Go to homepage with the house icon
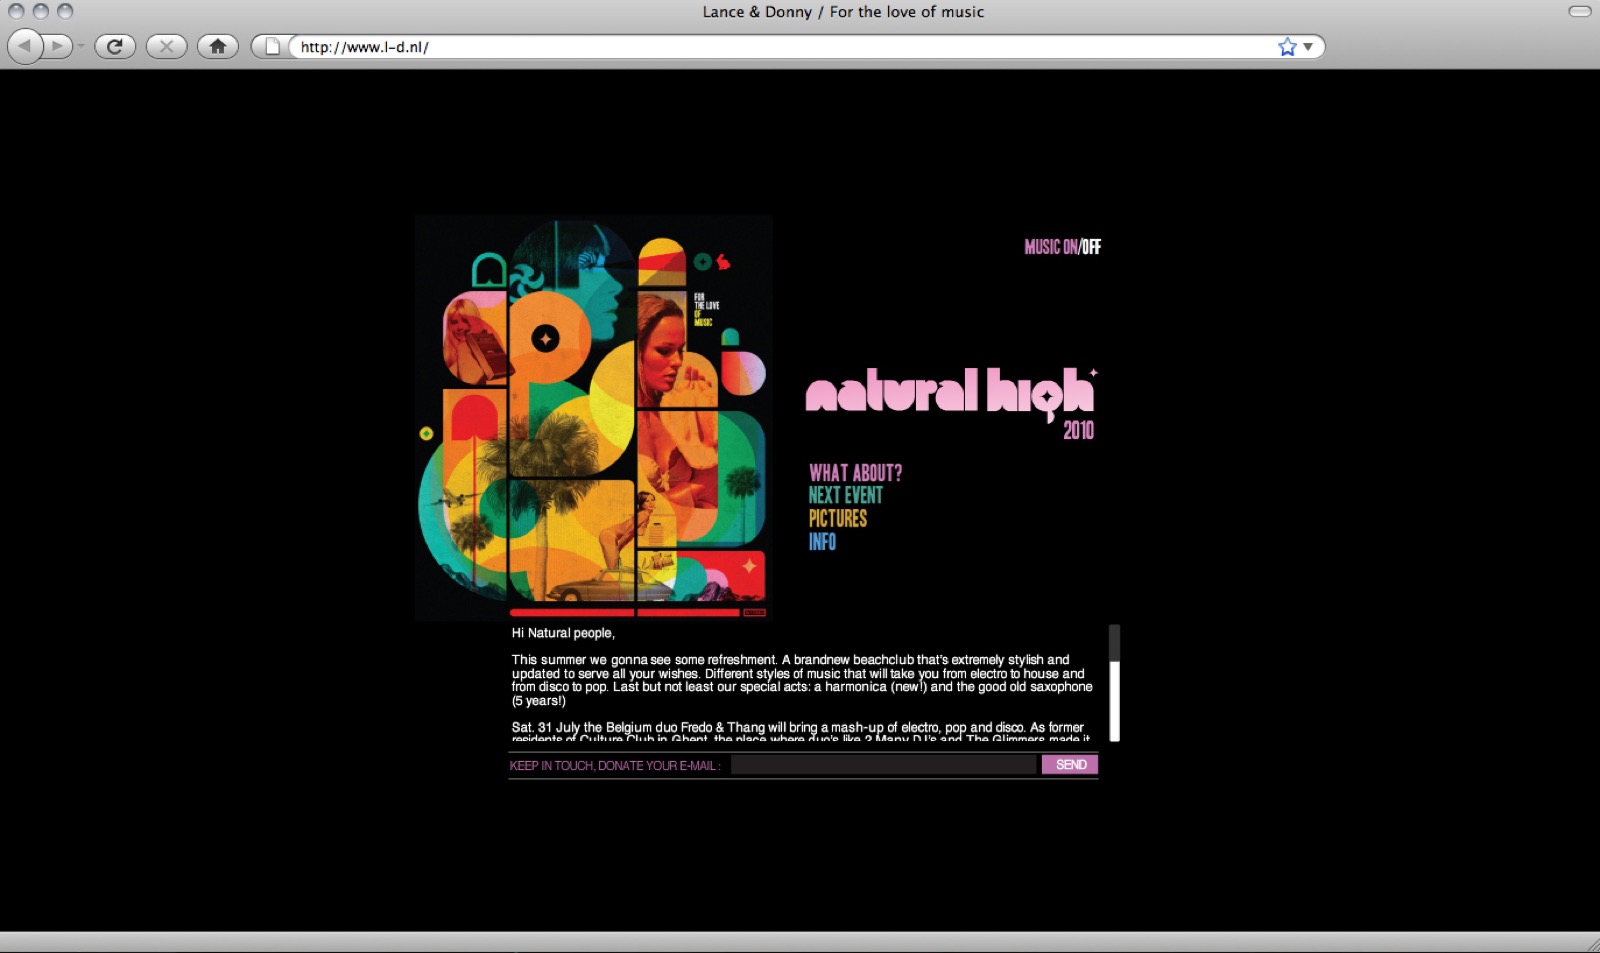This screenshot has width=1600, height=953. tap(217, 46)
